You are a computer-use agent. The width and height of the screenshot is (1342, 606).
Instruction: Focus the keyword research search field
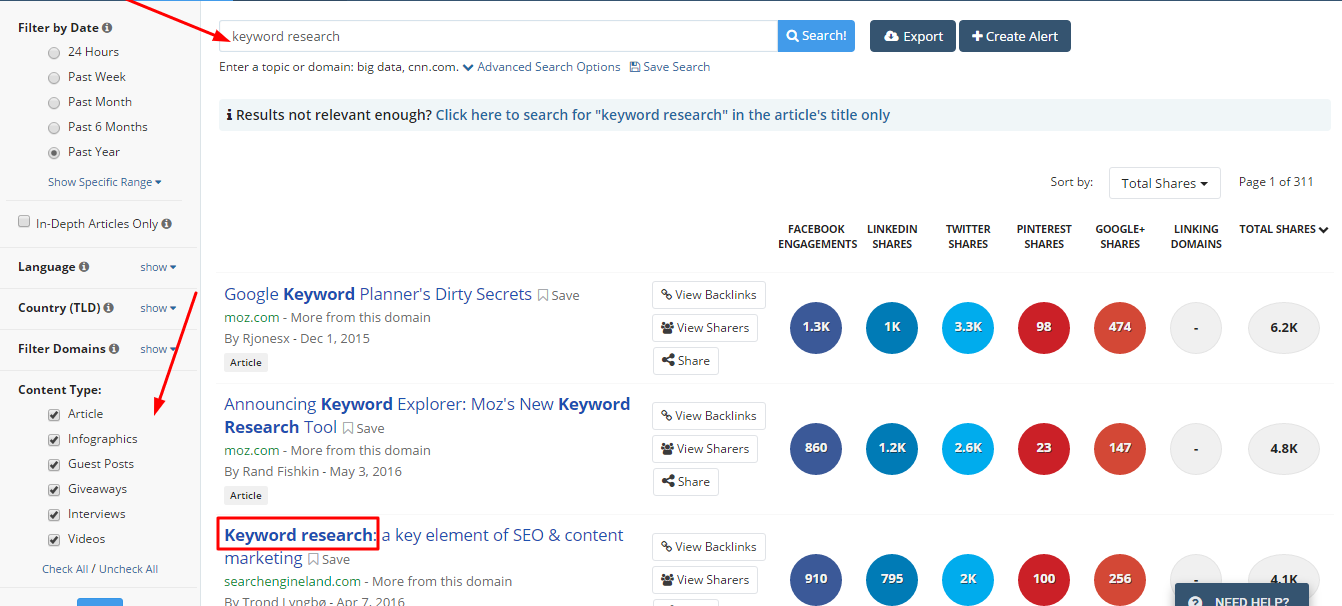pos(498,36)
